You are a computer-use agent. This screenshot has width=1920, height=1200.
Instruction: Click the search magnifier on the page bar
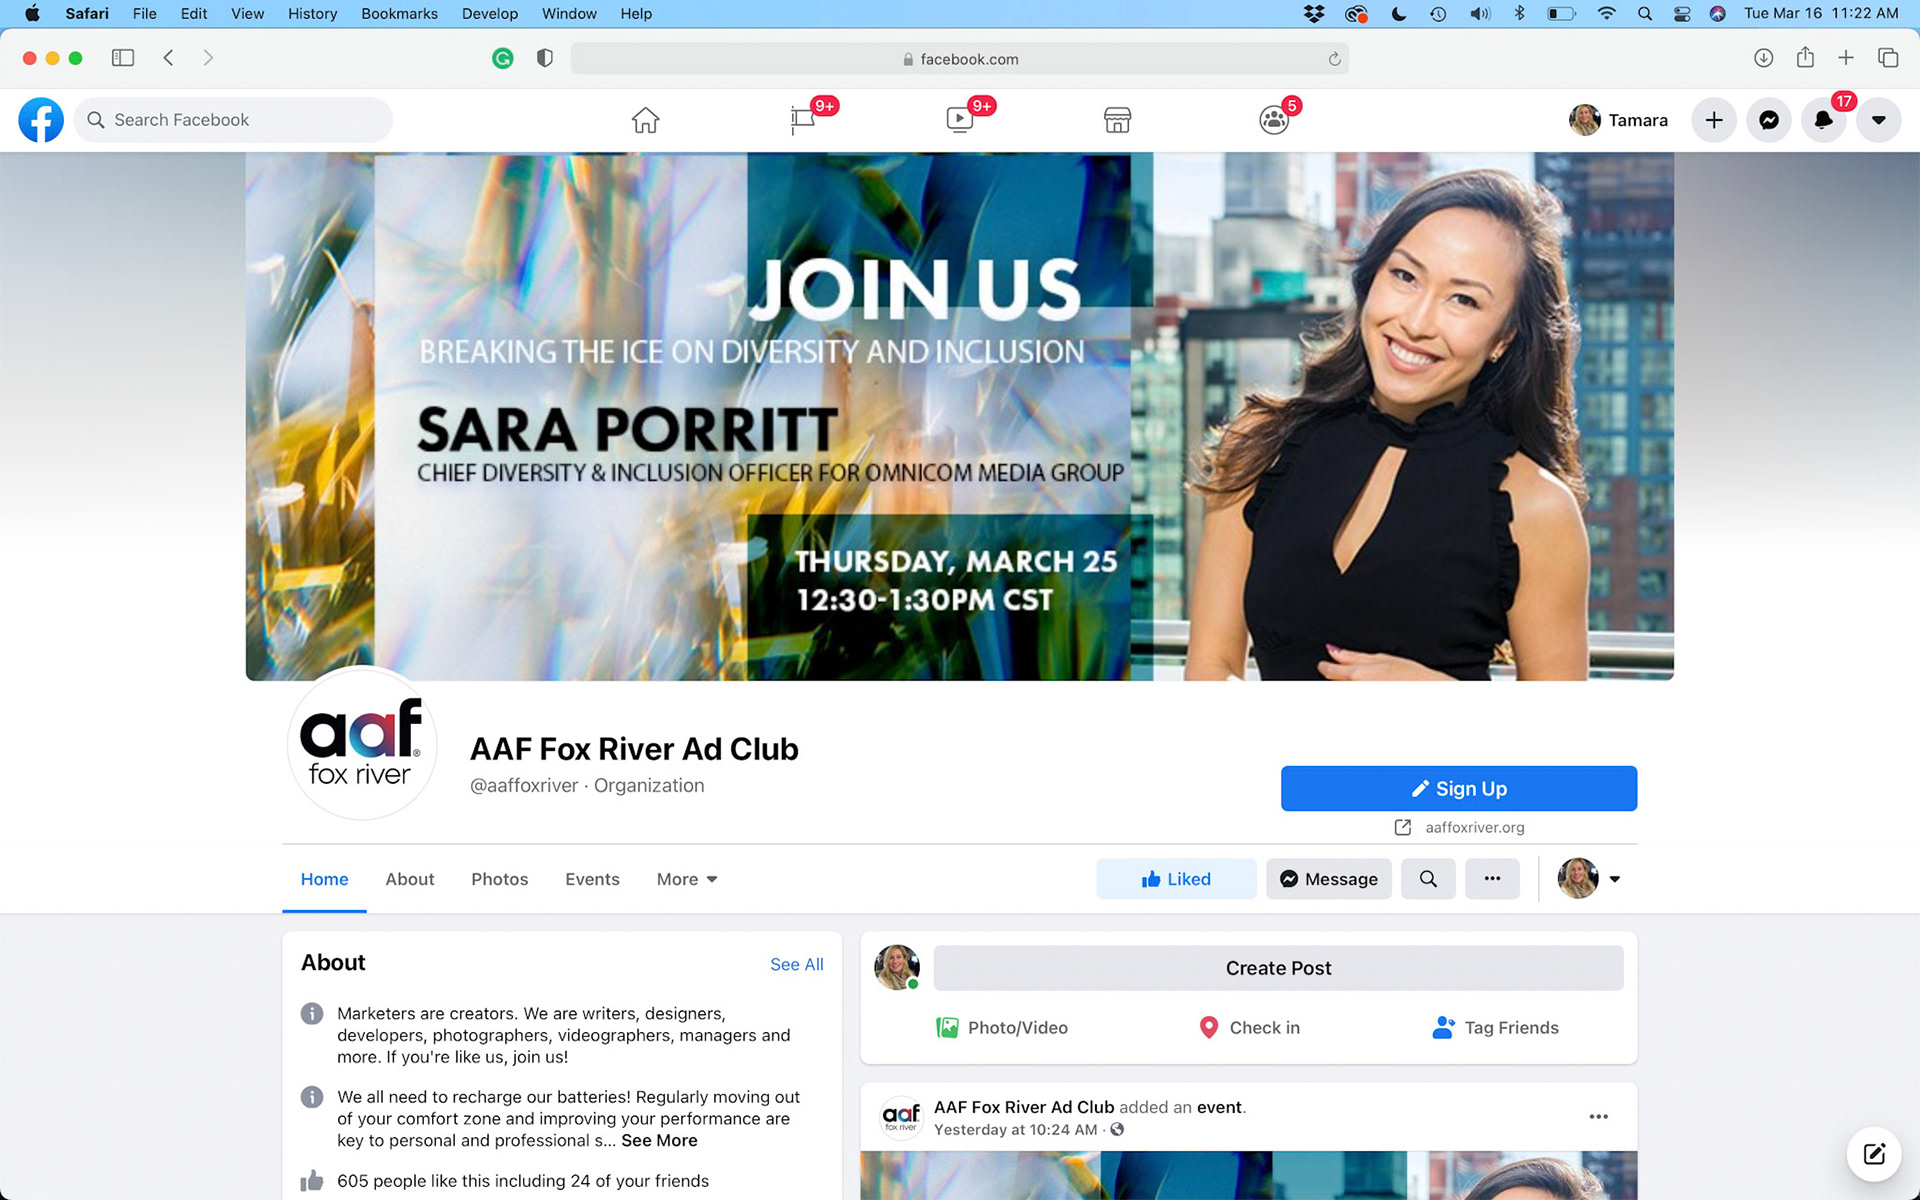point(1427,879)
